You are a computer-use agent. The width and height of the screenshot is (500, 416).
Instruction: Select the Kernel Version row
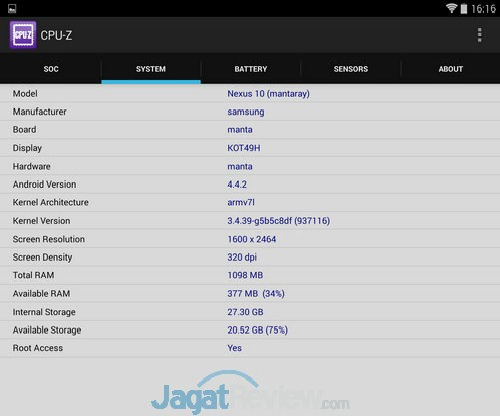click(x=250, y=221)
